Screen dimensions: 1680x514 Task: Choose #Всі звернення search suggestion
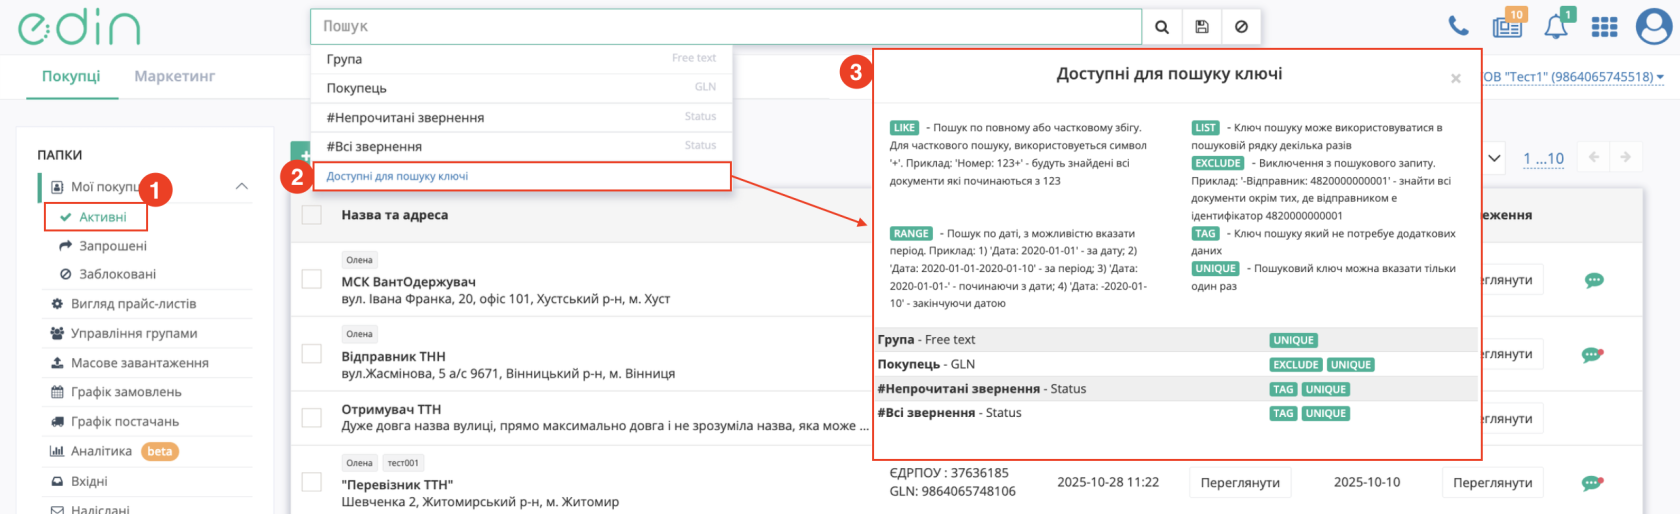pos(521,146)
